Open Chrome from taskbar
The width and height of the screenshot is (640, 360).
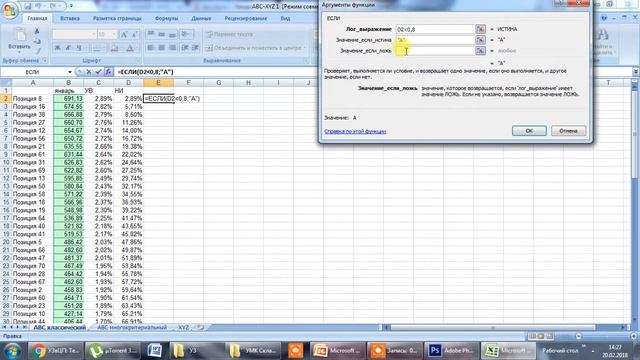(55, 351)
